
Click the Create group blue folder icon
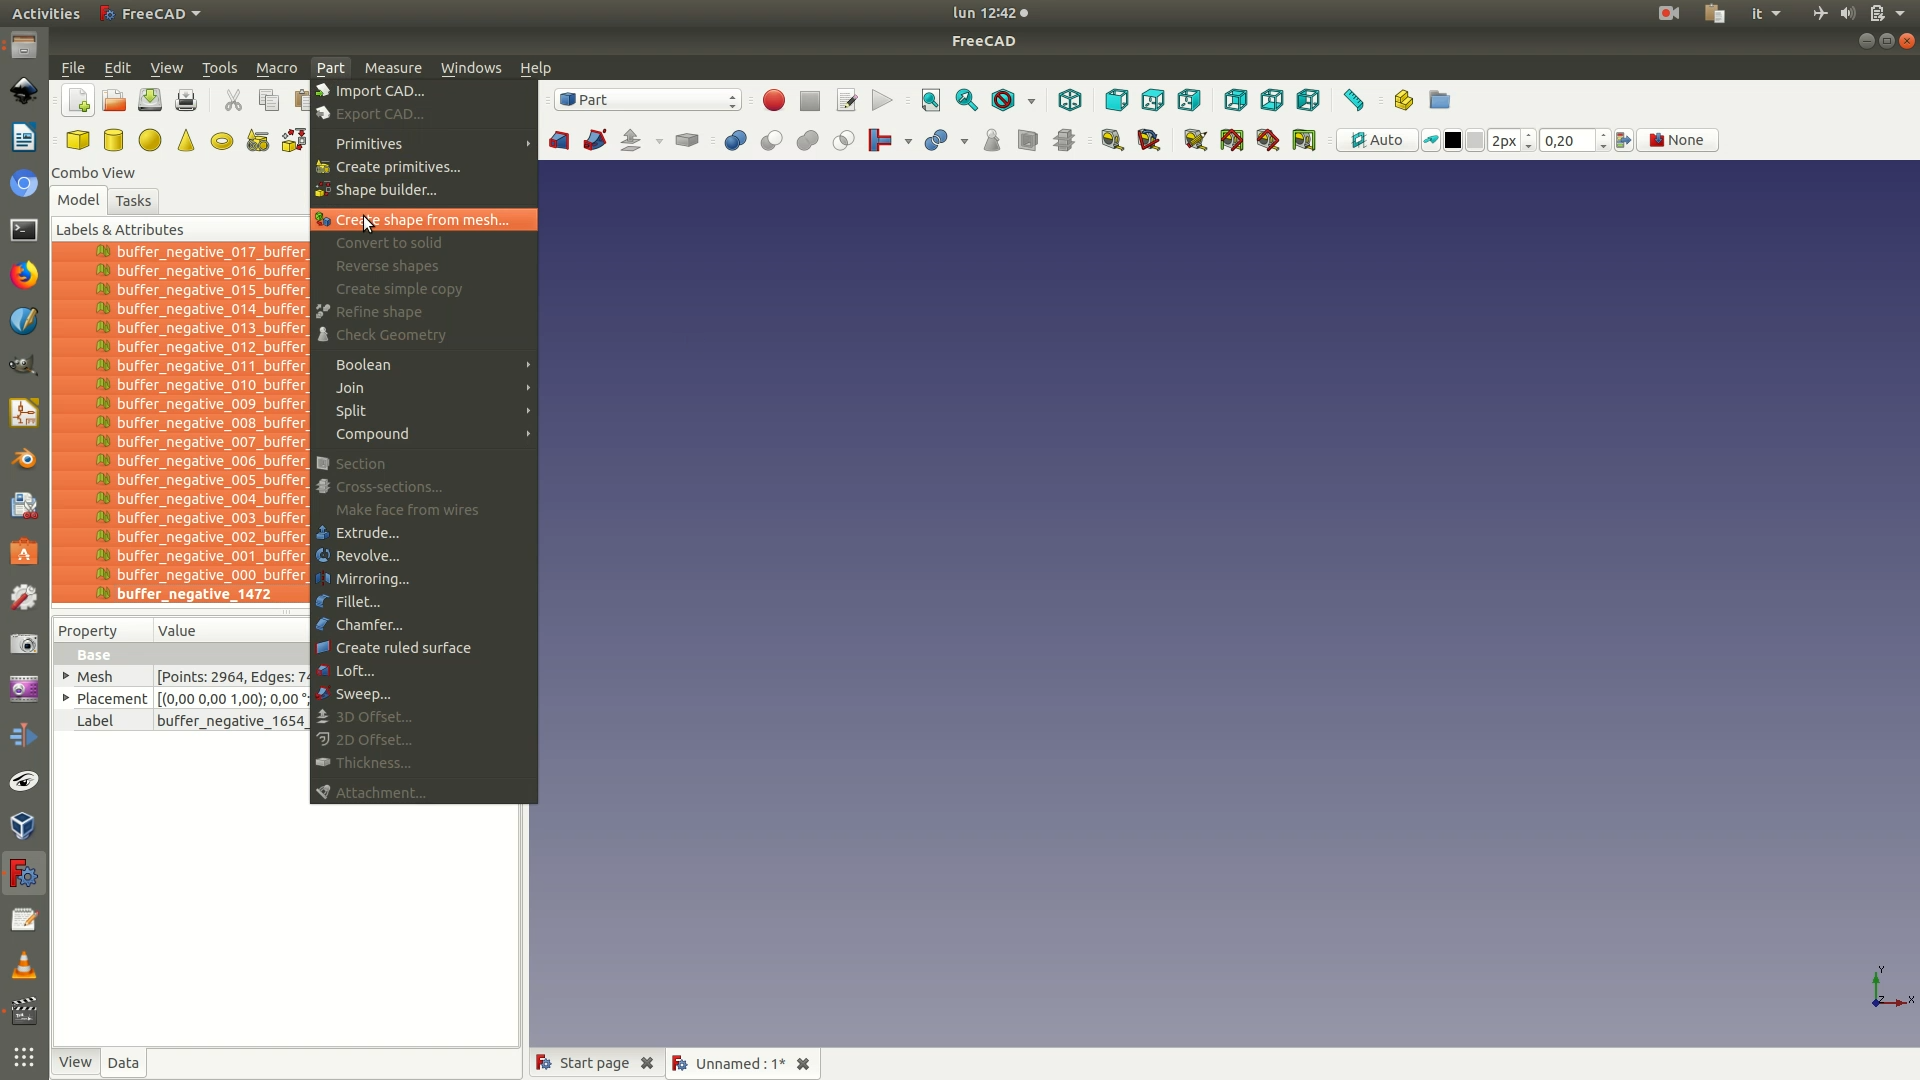[1440, 100]
